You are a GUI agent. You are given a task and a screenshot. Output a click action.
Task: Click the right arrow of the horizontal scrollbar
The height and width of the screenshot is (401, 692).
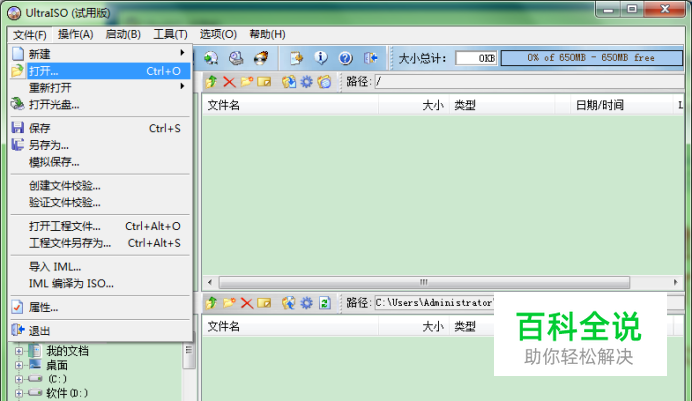click(x=676, y=282)
